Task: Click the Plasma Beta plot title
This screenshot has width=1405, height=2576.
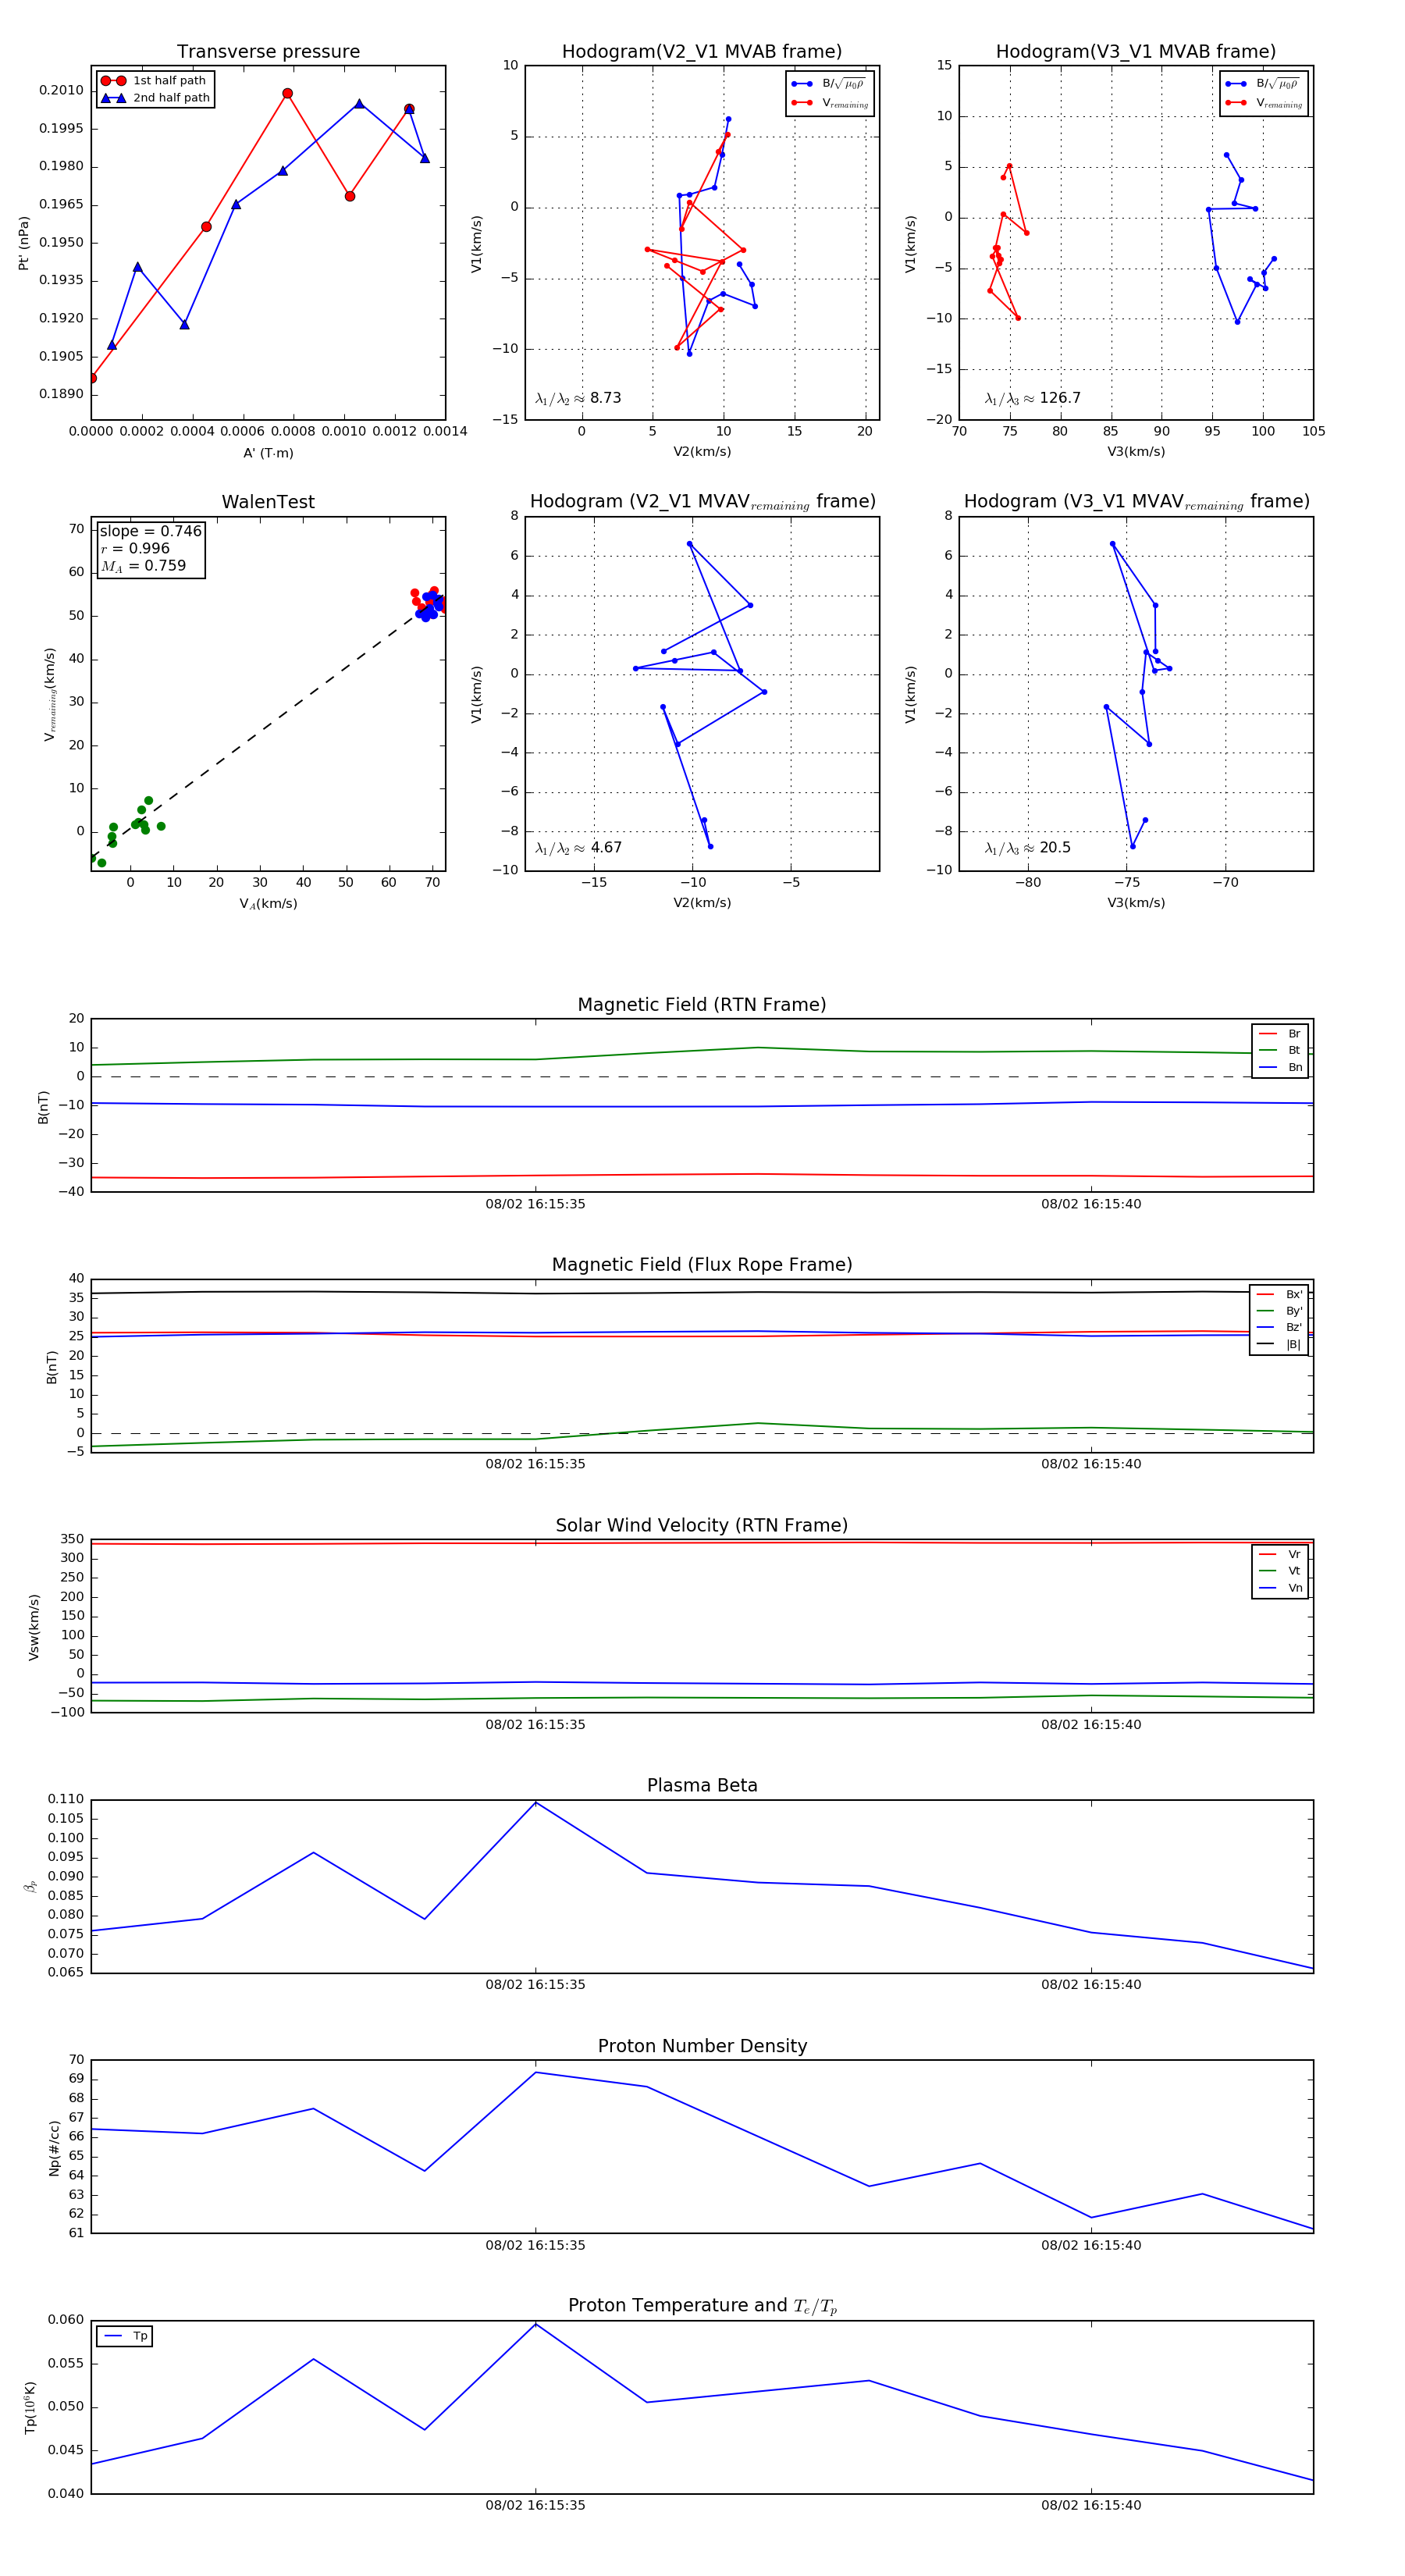Action: coord(702,1785)
